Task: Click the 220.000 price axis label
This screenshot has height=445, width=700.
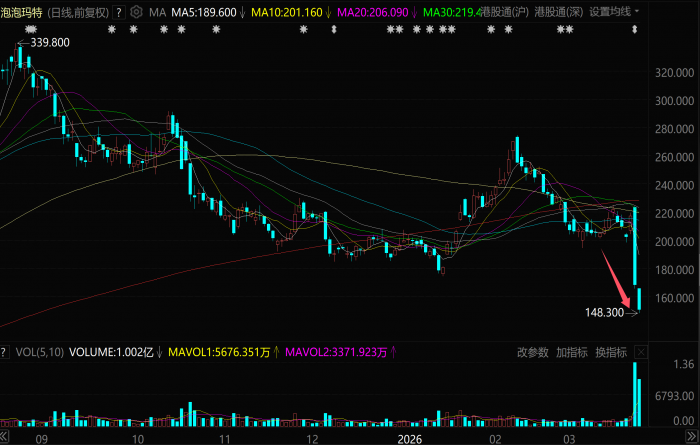Action: (x=674, y=213)
